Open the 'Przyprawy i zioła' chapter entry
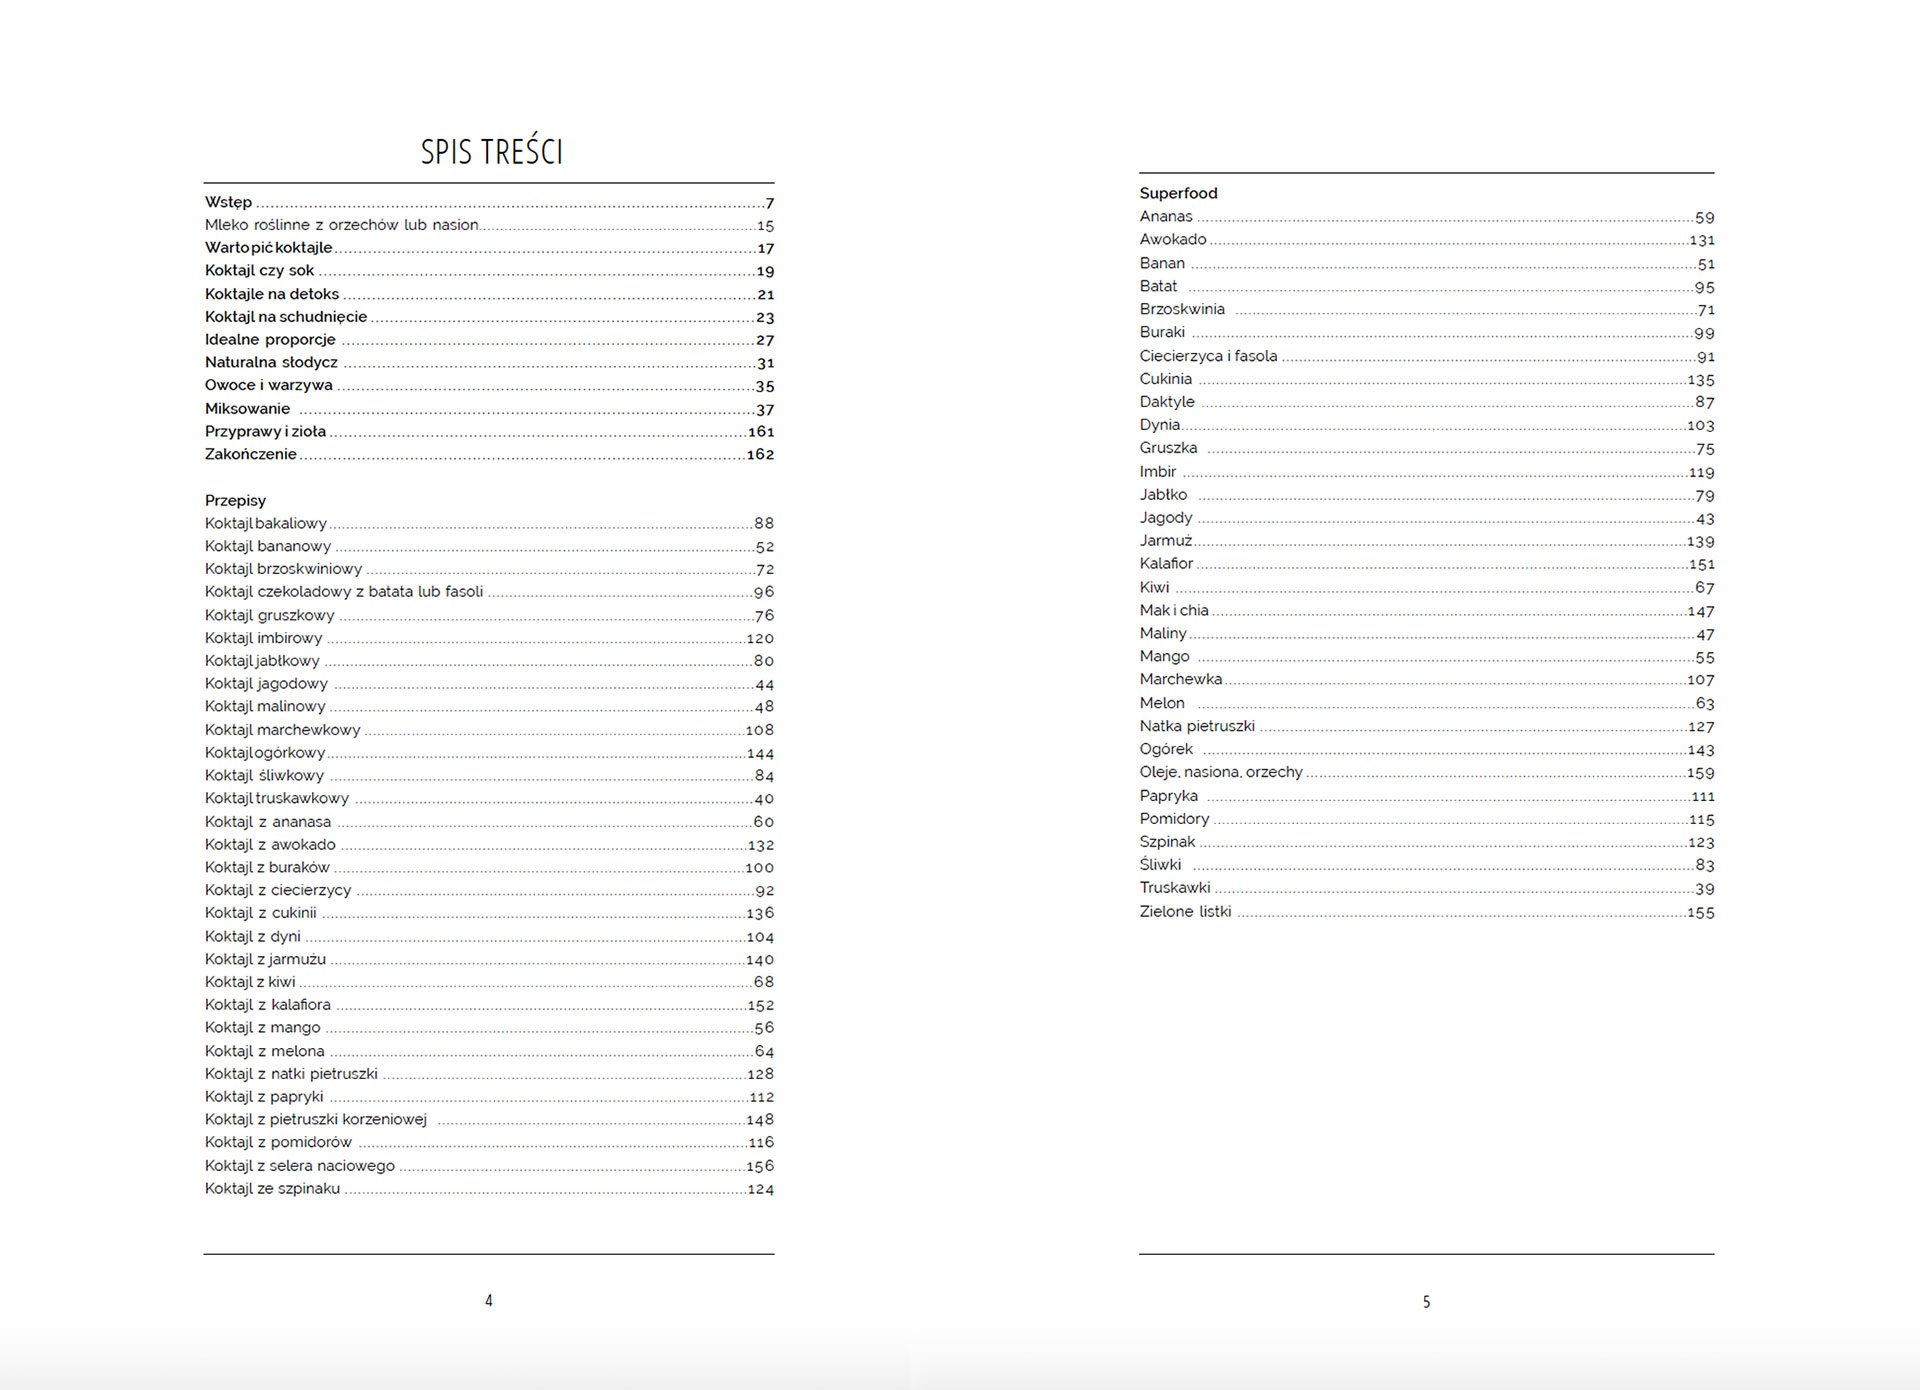 [265, 432]
